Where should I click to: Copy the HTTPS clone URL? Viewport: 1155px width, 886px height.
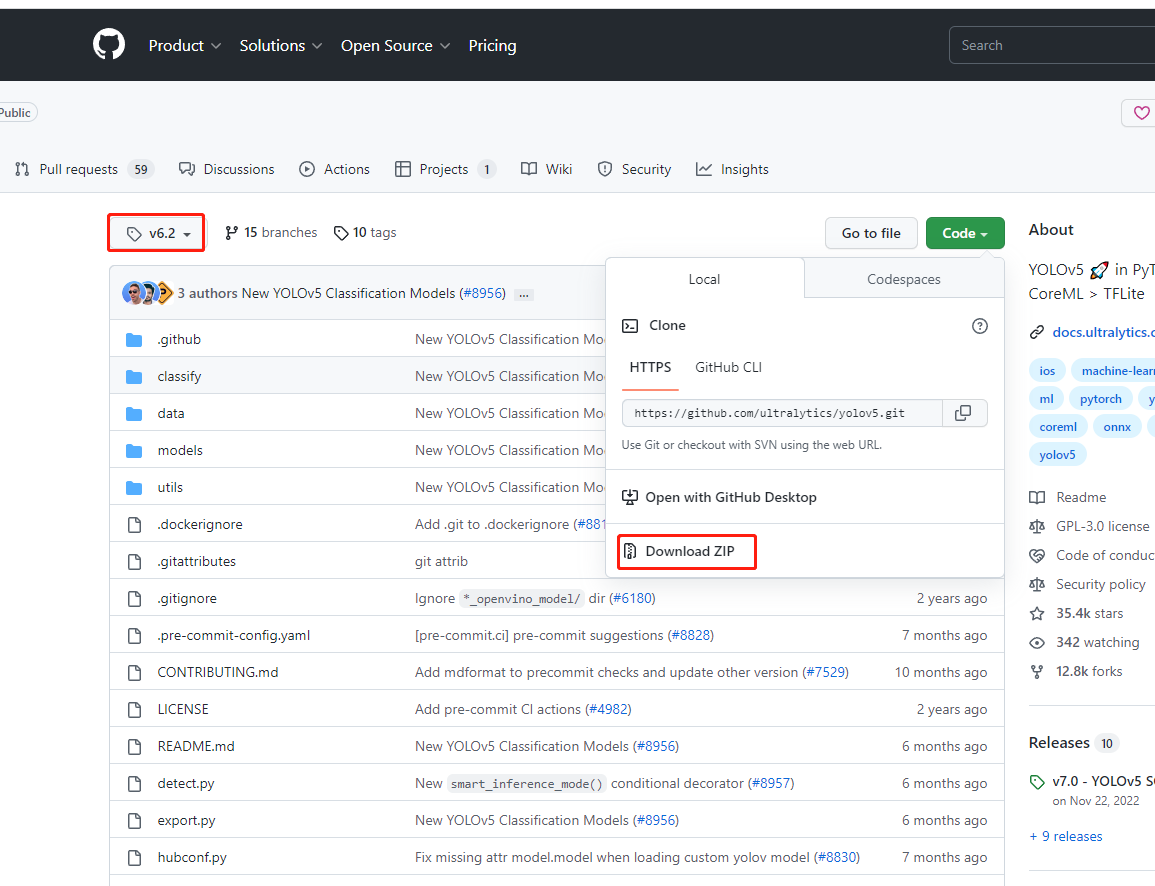pos(963,413)
